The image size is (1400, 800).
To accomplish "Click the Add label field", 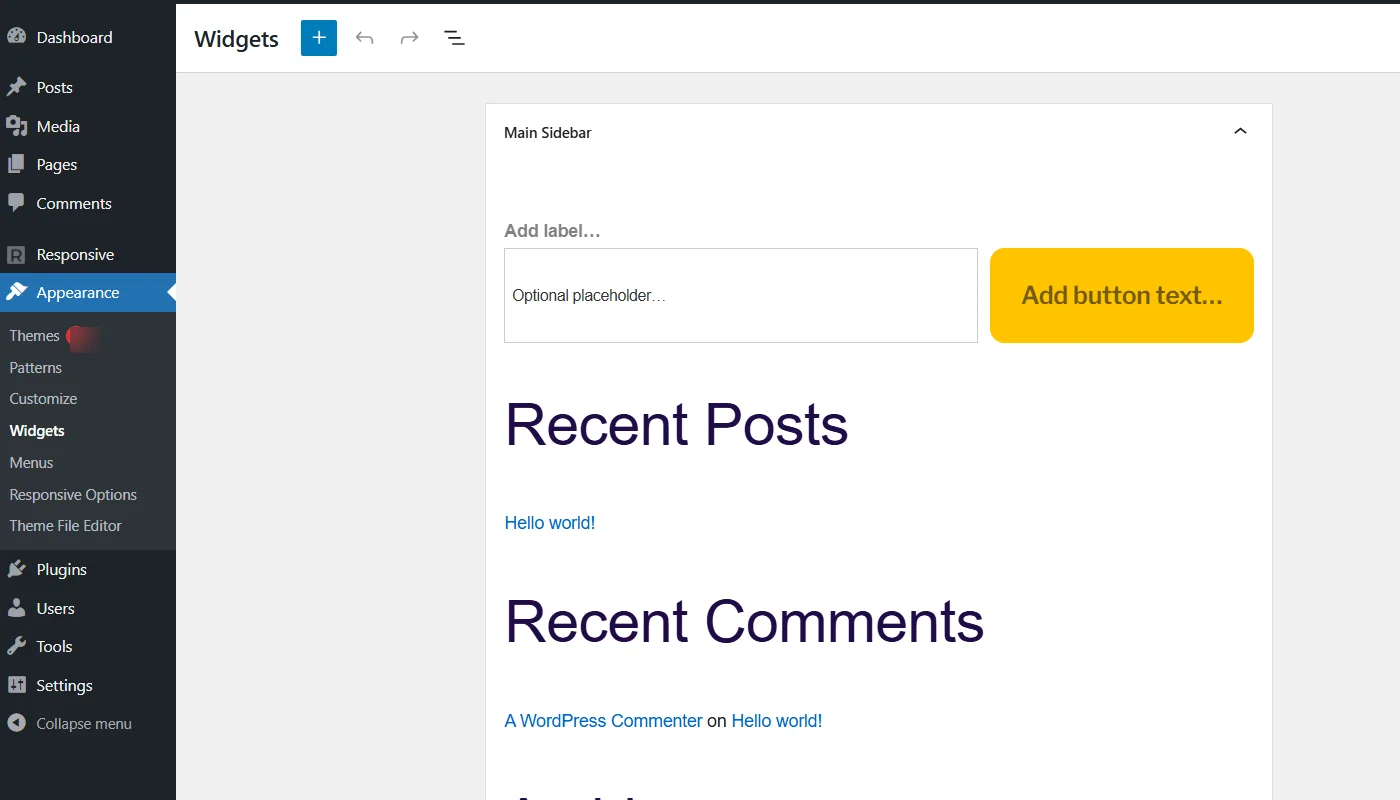I will pyautogui.click(x=553, y=231).
